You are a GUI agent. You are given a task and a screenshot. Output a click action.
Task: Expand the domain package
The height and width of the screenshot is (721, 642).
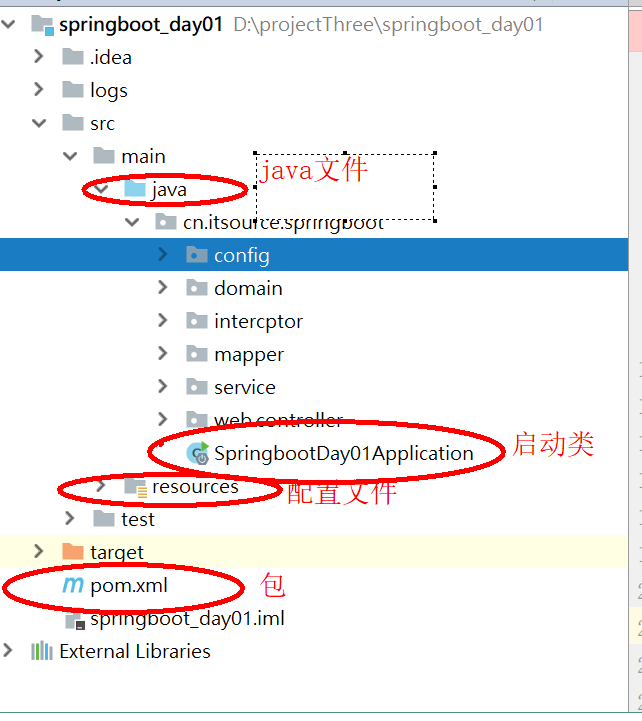(x=163, y=287)
